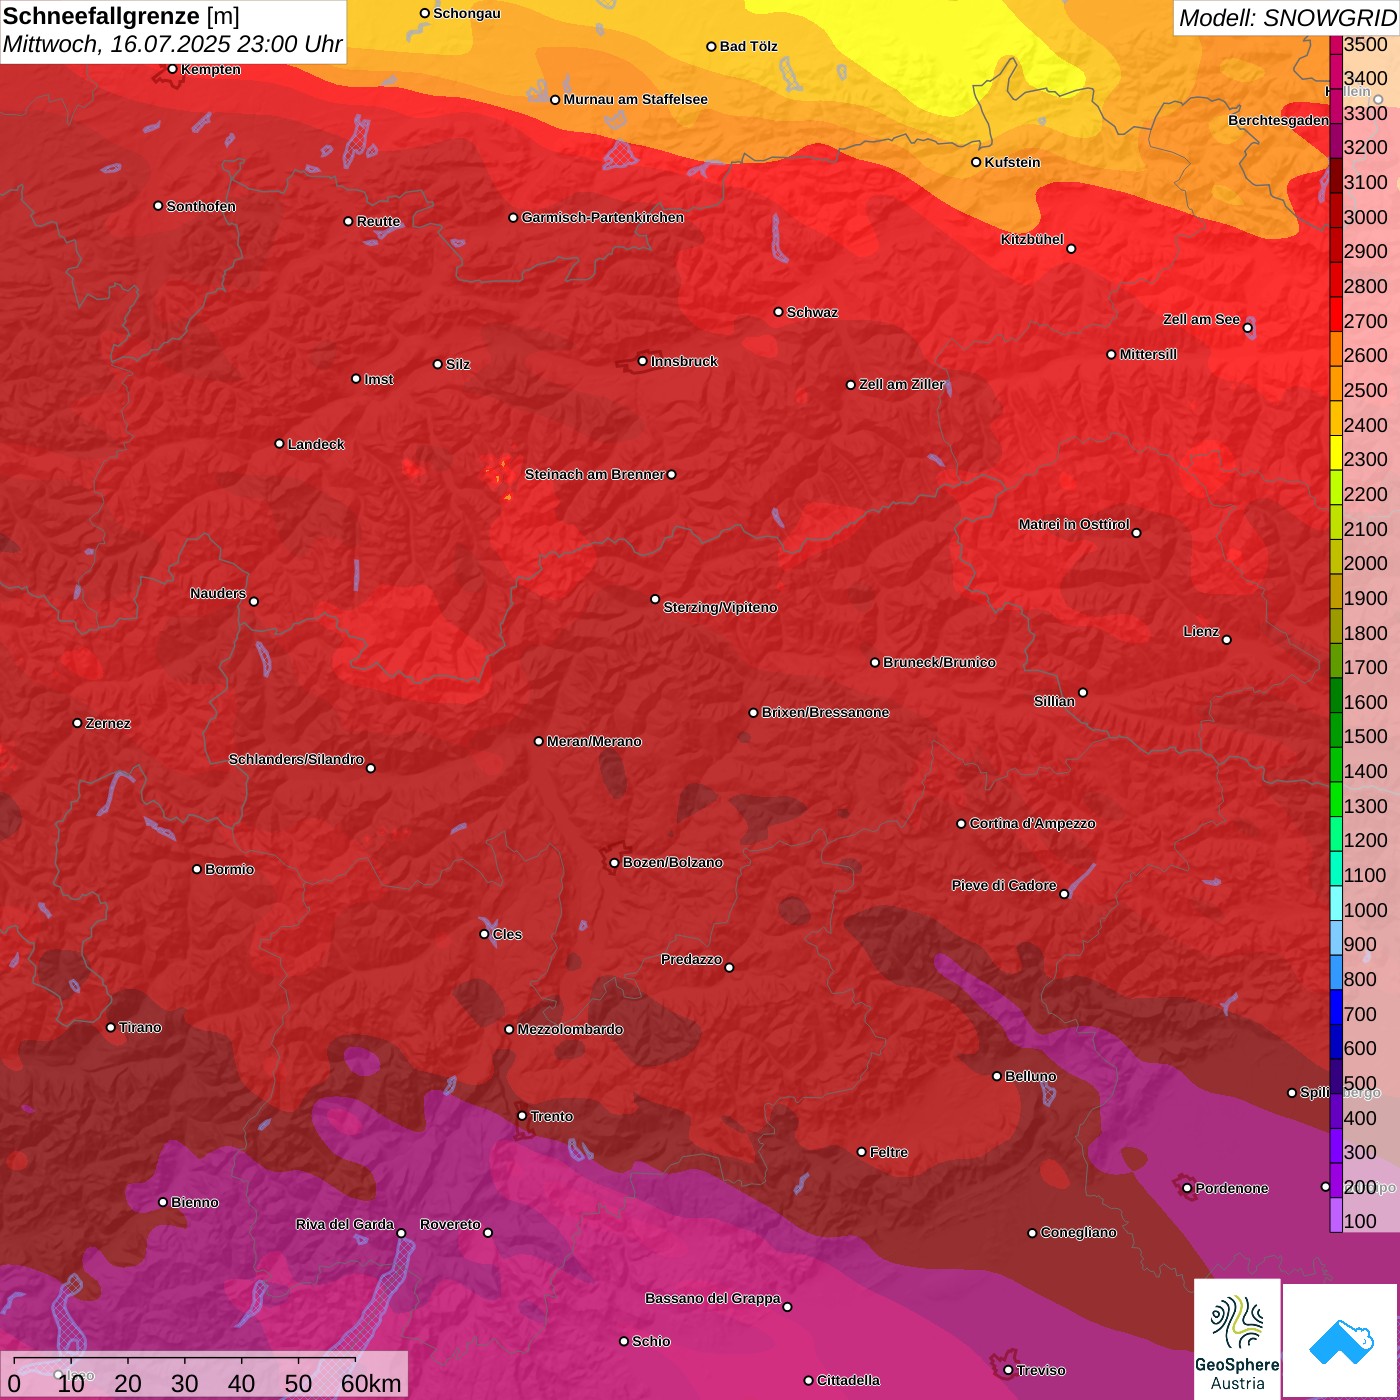
Task: Click the Sonthofen label
Action: tap(201, 206)
